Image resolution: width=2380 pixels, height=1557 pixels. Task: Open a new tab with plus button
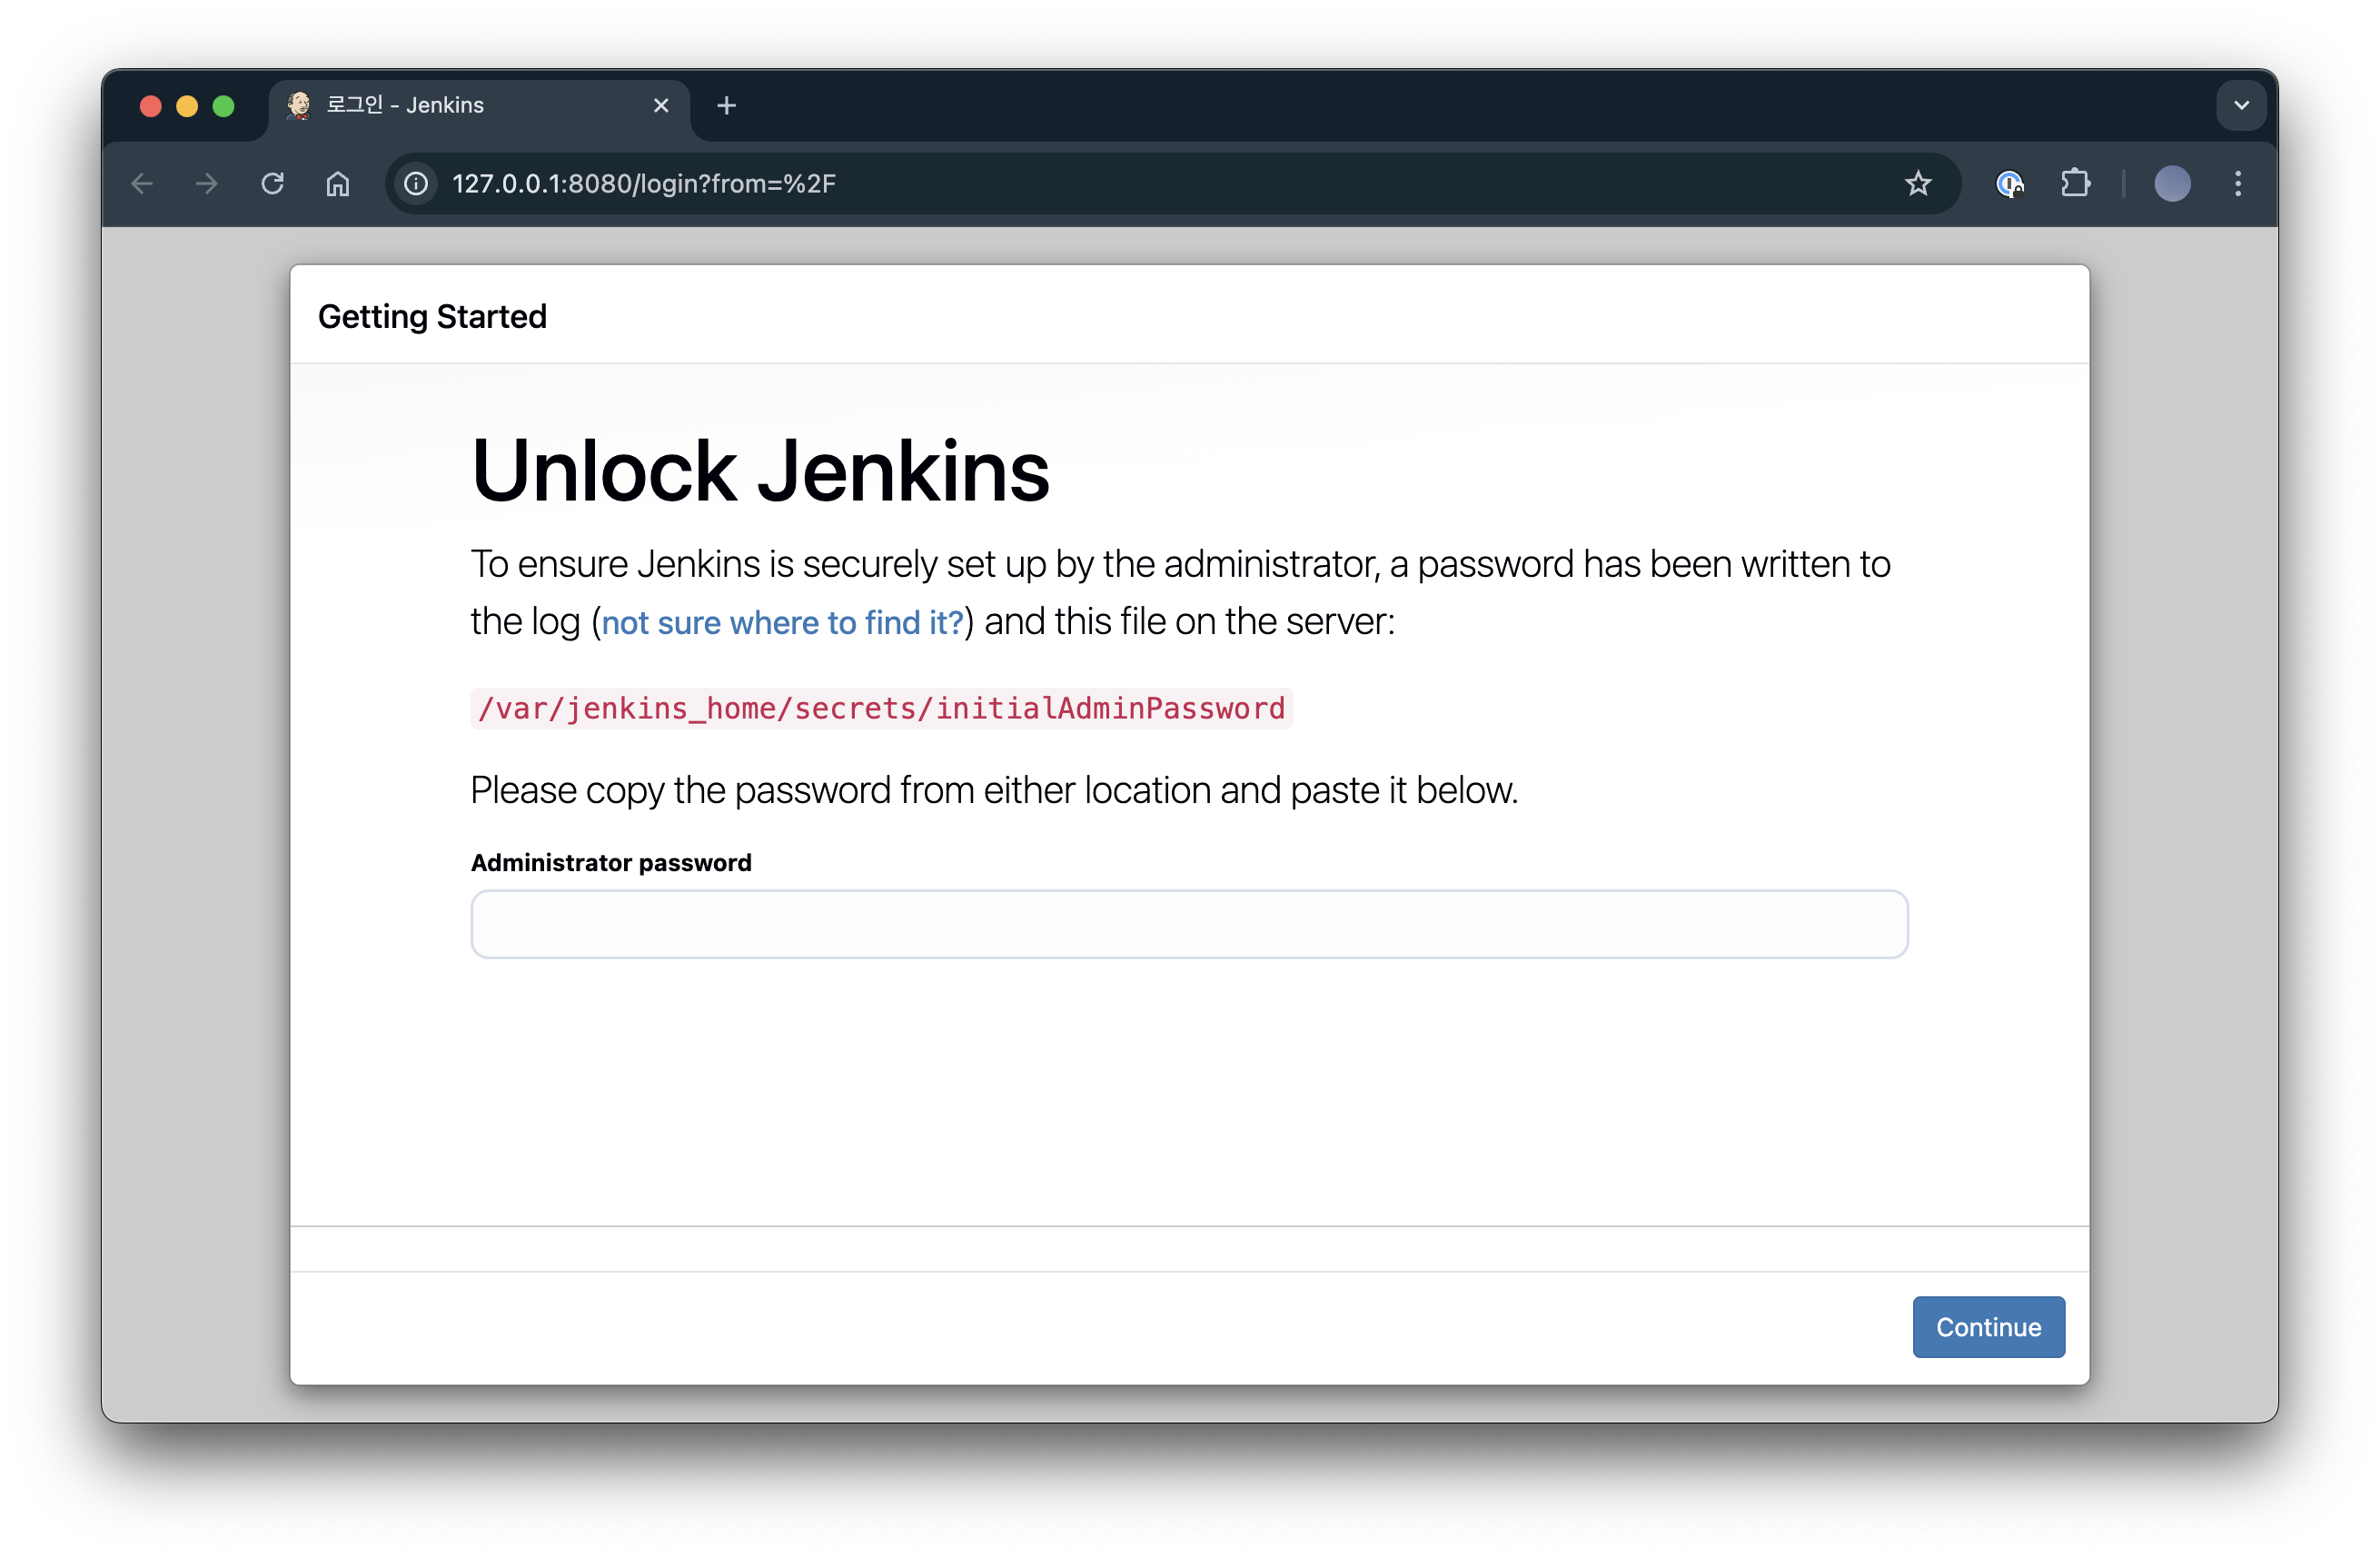[x=727, y=105]
